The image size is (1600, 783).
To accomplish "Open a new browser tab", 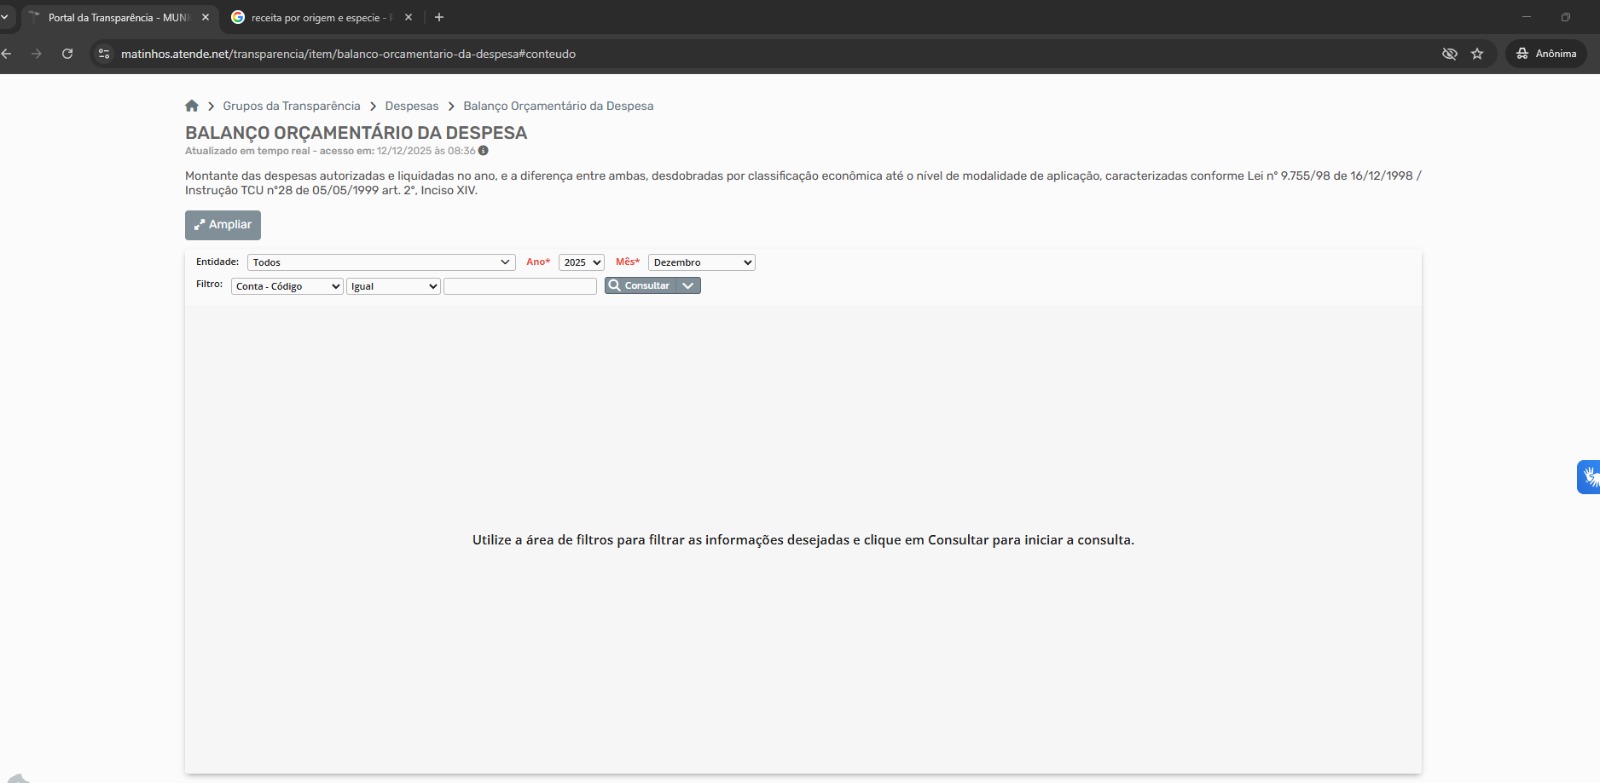I will (x=439, y=17).
